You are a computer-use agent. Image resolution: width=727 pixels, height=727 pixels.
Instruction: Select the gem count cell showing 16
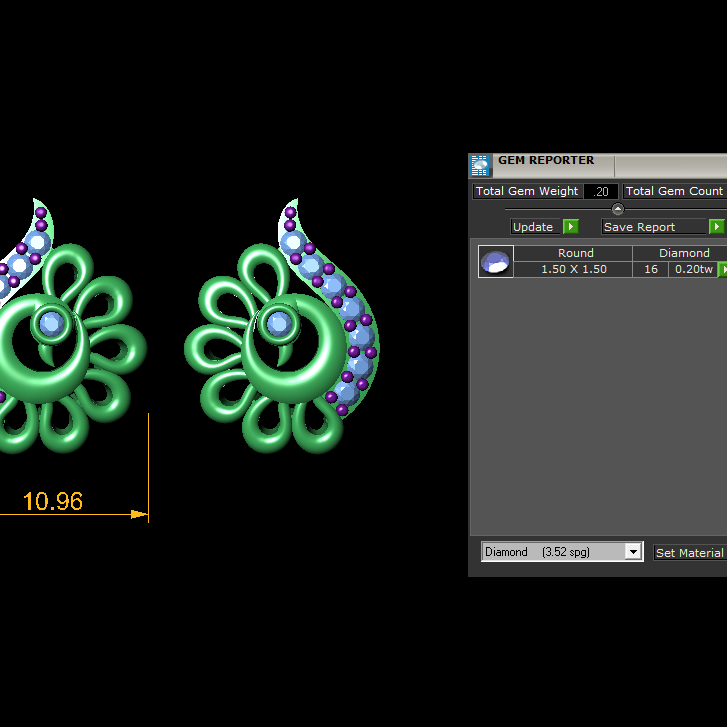click(651, 270)
